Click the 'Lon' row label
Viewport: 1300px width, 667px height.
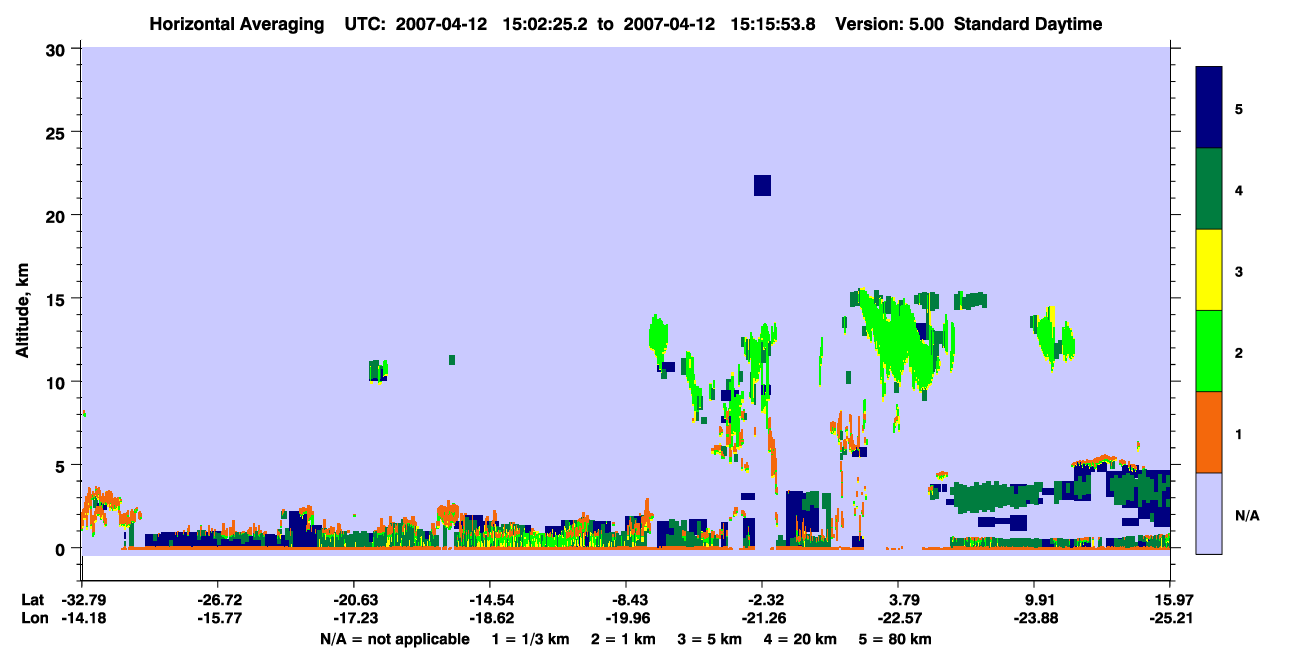(33, 618)
